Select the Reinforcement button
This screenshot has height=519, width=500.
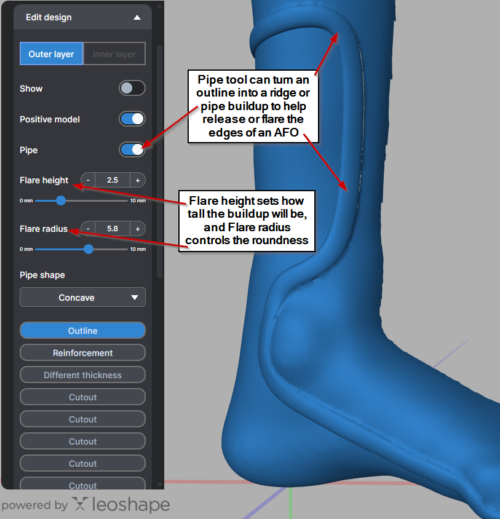pos(83,353)
